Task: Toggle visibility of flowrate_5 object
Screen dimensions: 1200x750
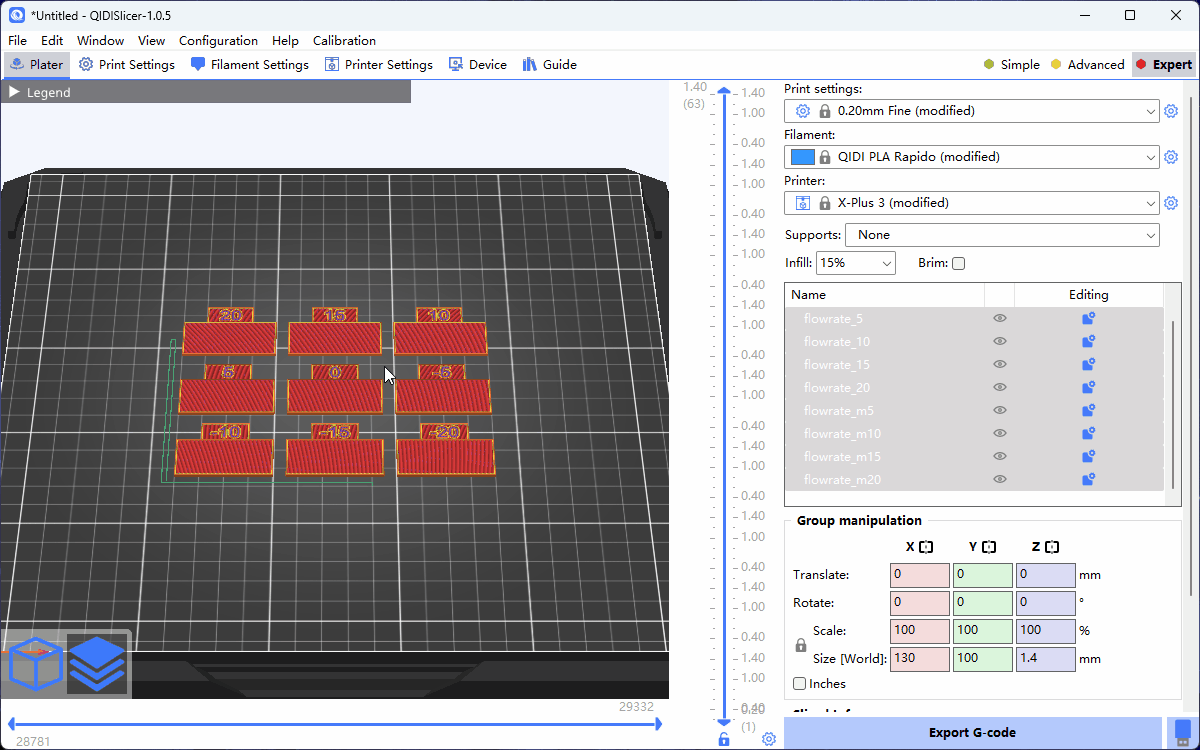Action: coord(999,319)
